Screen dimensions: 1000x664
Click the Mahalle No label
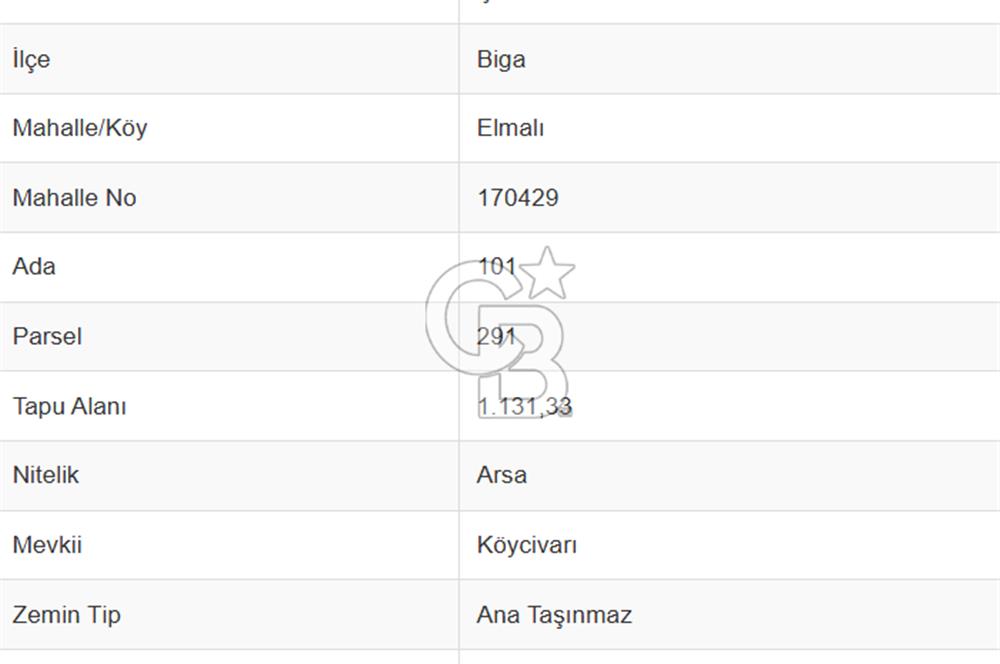click(75, 198)
